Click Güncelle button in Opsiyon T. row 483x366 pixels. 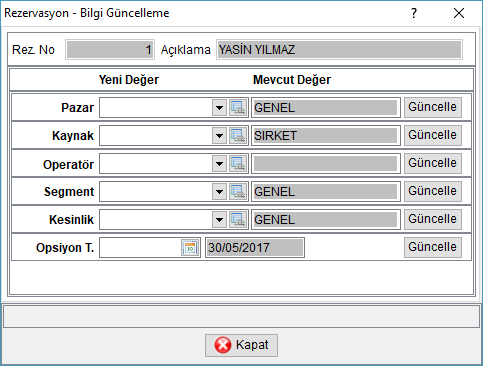click(433, 247)
